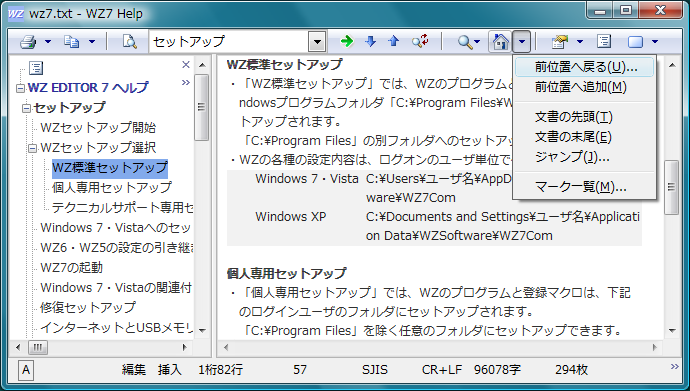Click content pane vertical scrollbar thumb
Image resolution: width=690 pixels, height=391 pixels.
click(x=672, y=187)
